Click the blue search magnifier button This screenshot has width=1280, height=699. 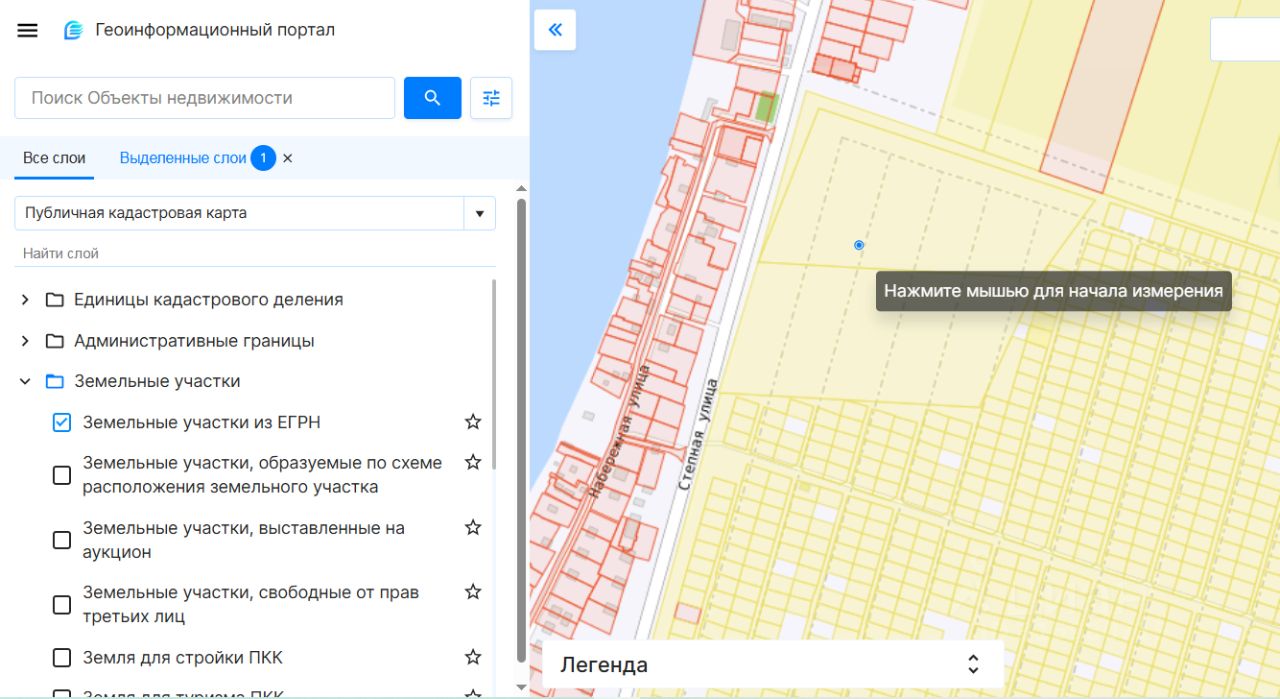click(432, 98)
